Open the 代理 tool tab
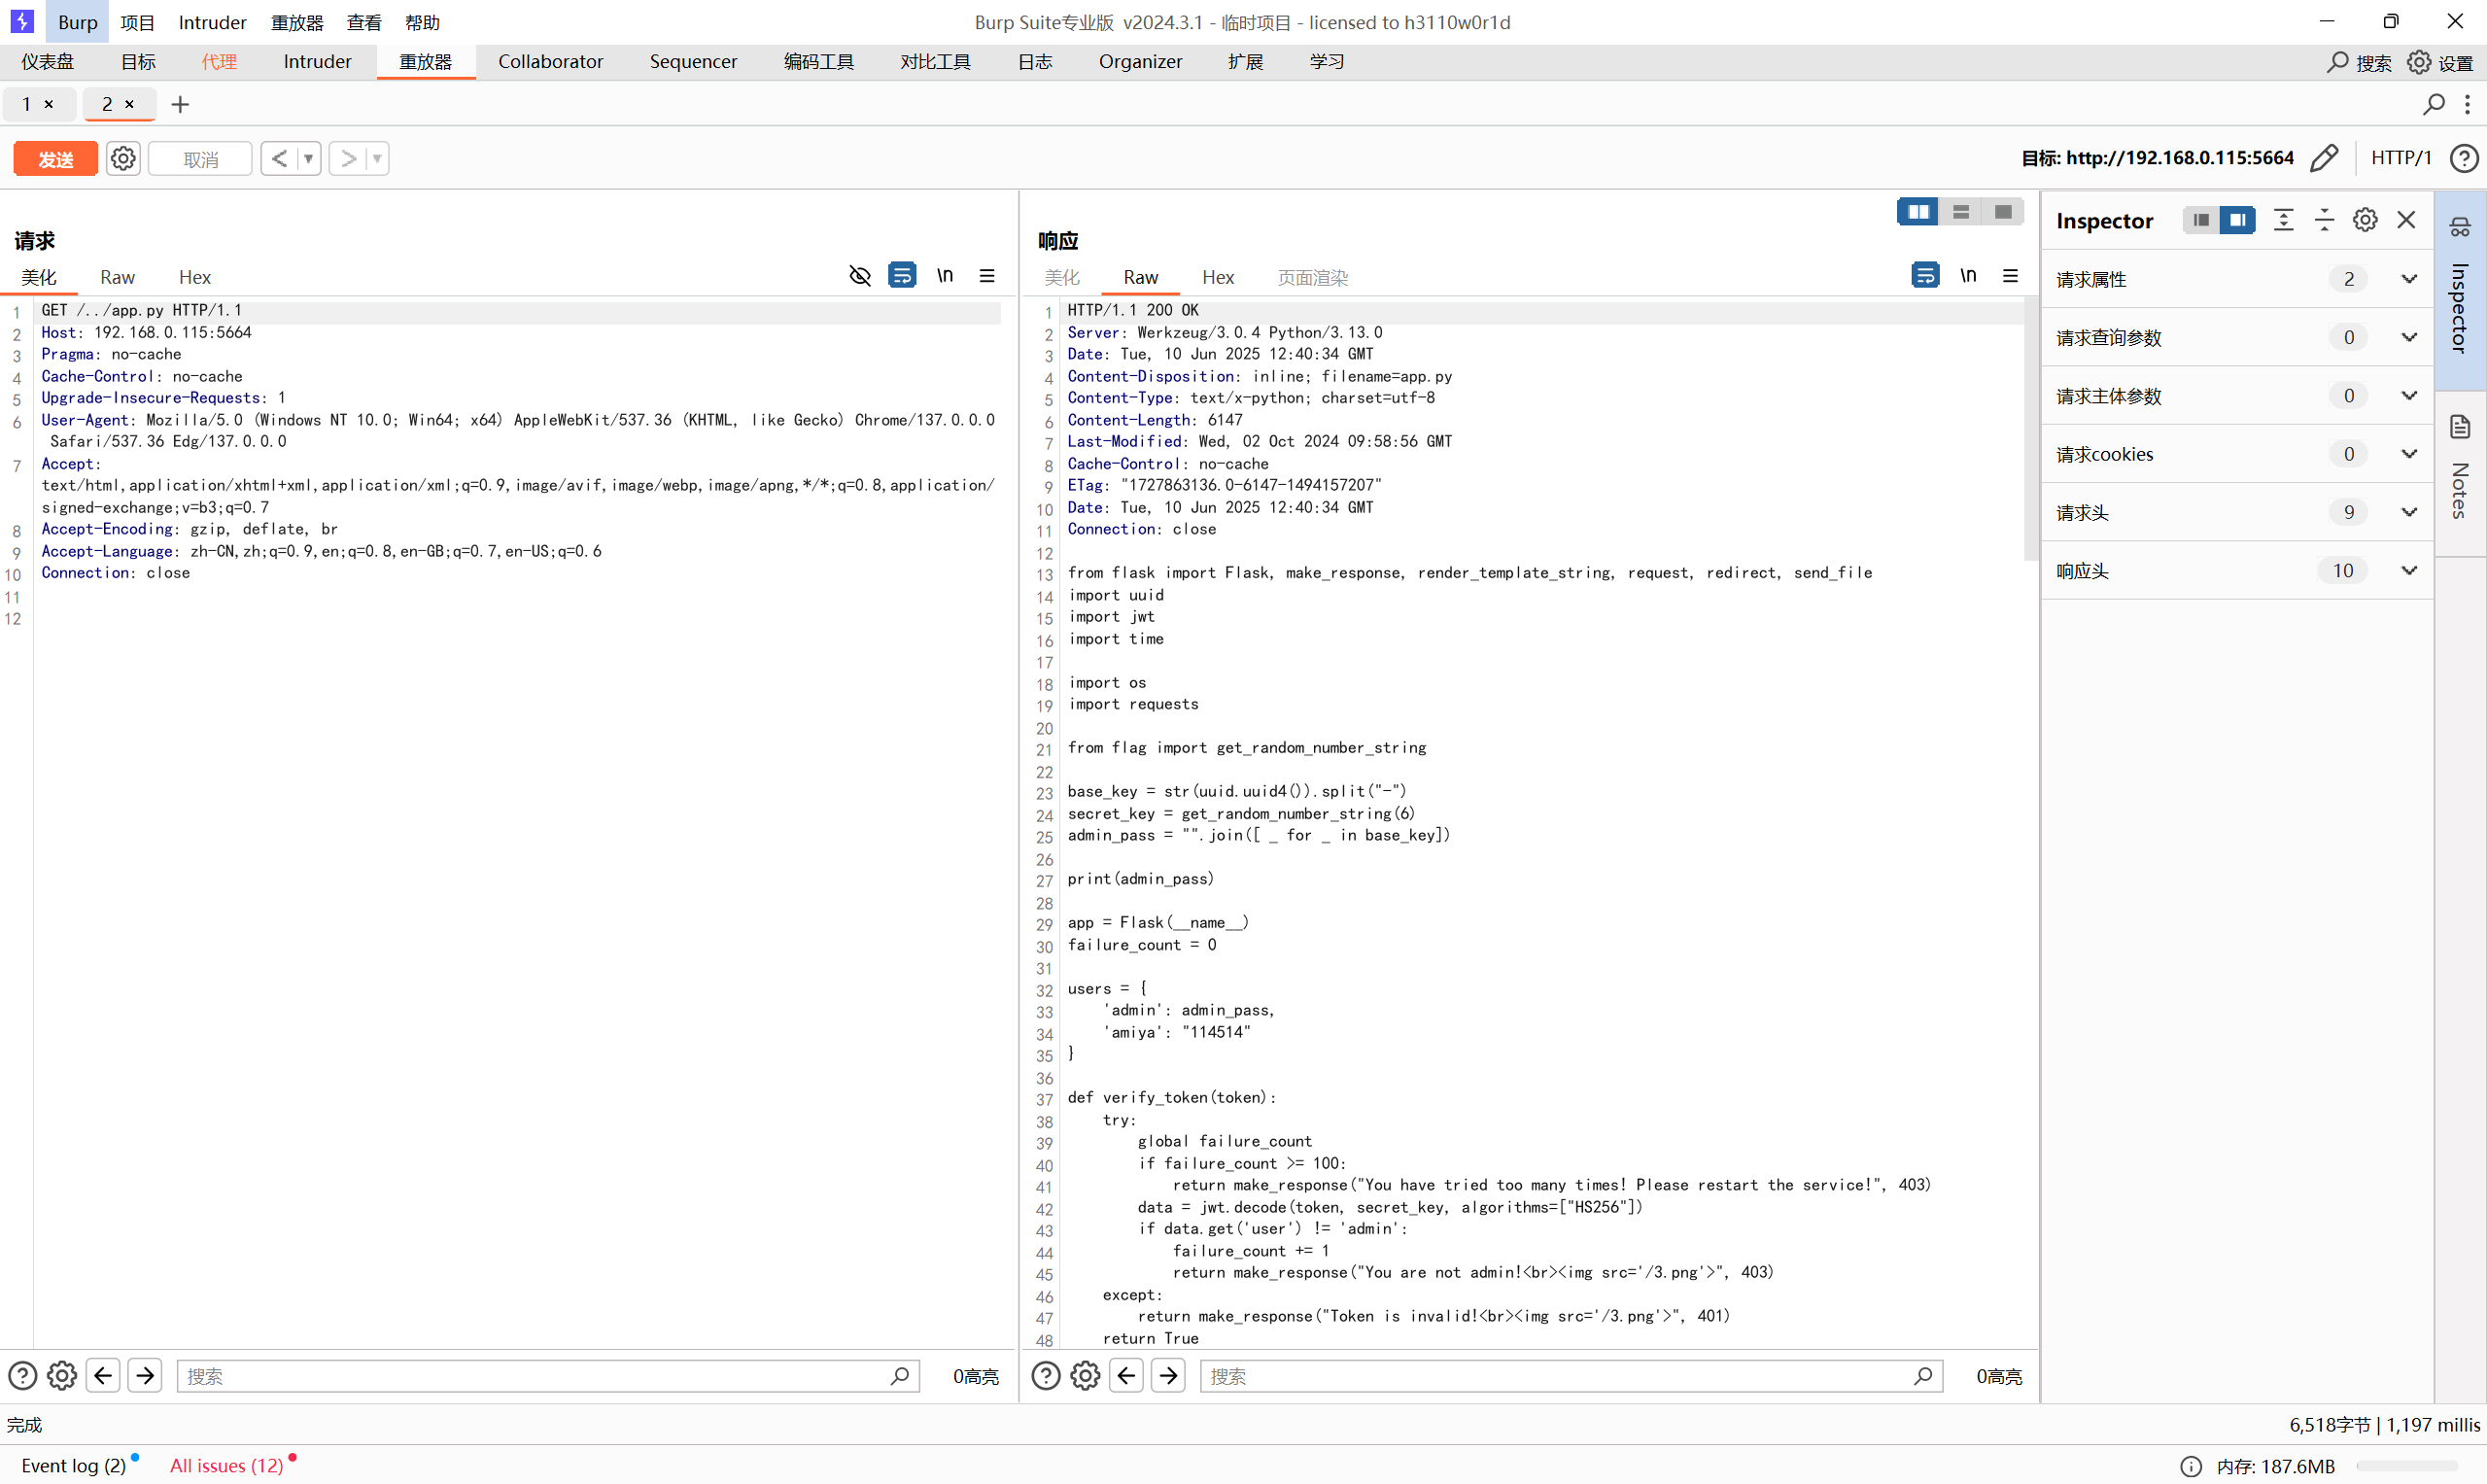The image size is (2487, 1484). (219, 62)
